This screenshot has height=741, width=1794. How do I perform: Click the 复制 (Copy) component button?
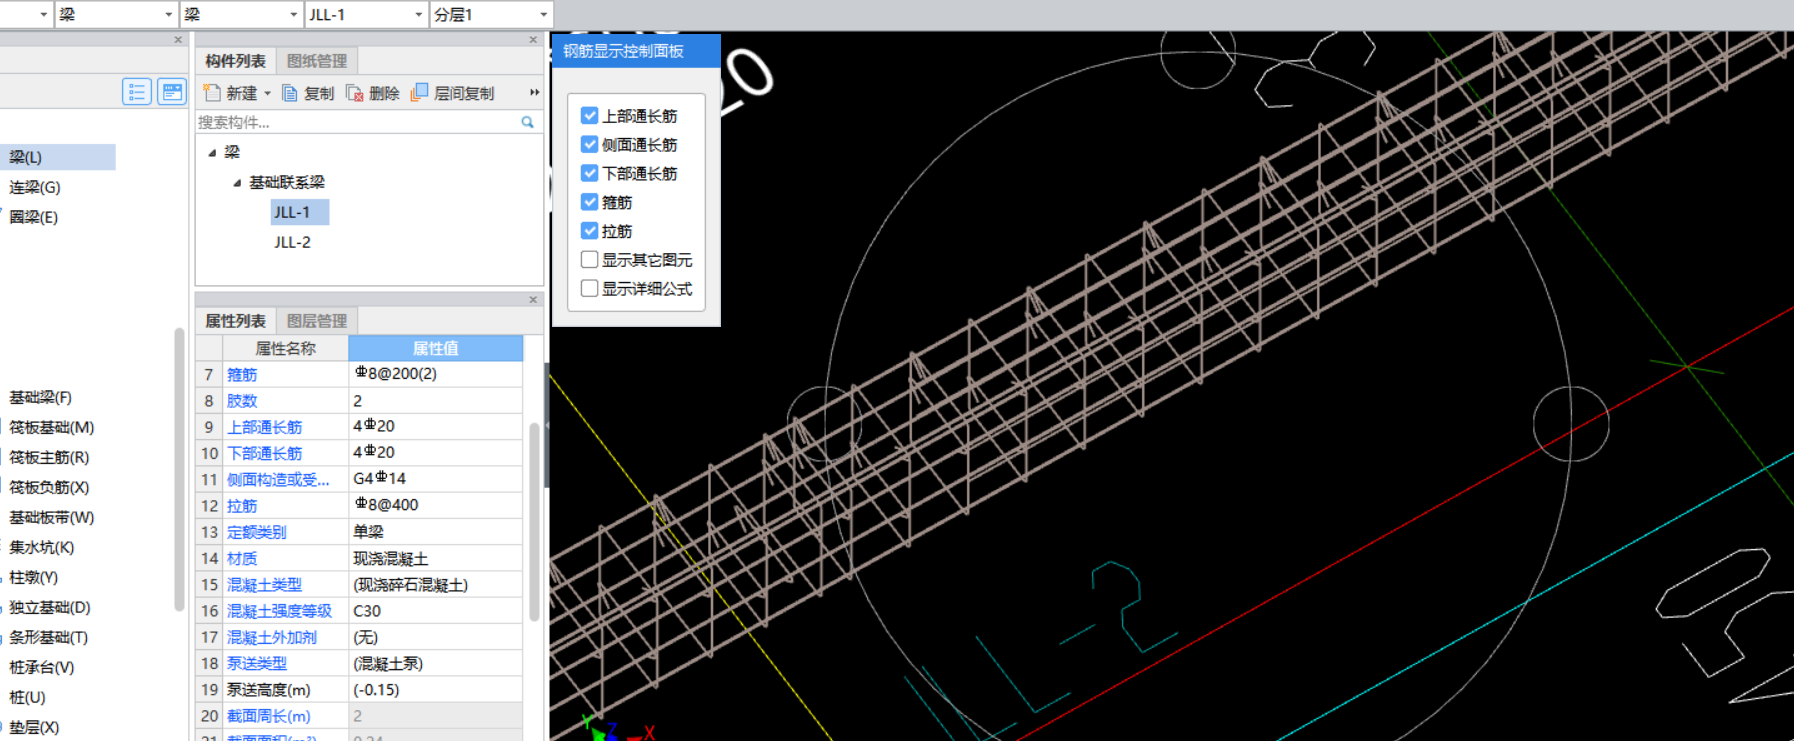308,93
